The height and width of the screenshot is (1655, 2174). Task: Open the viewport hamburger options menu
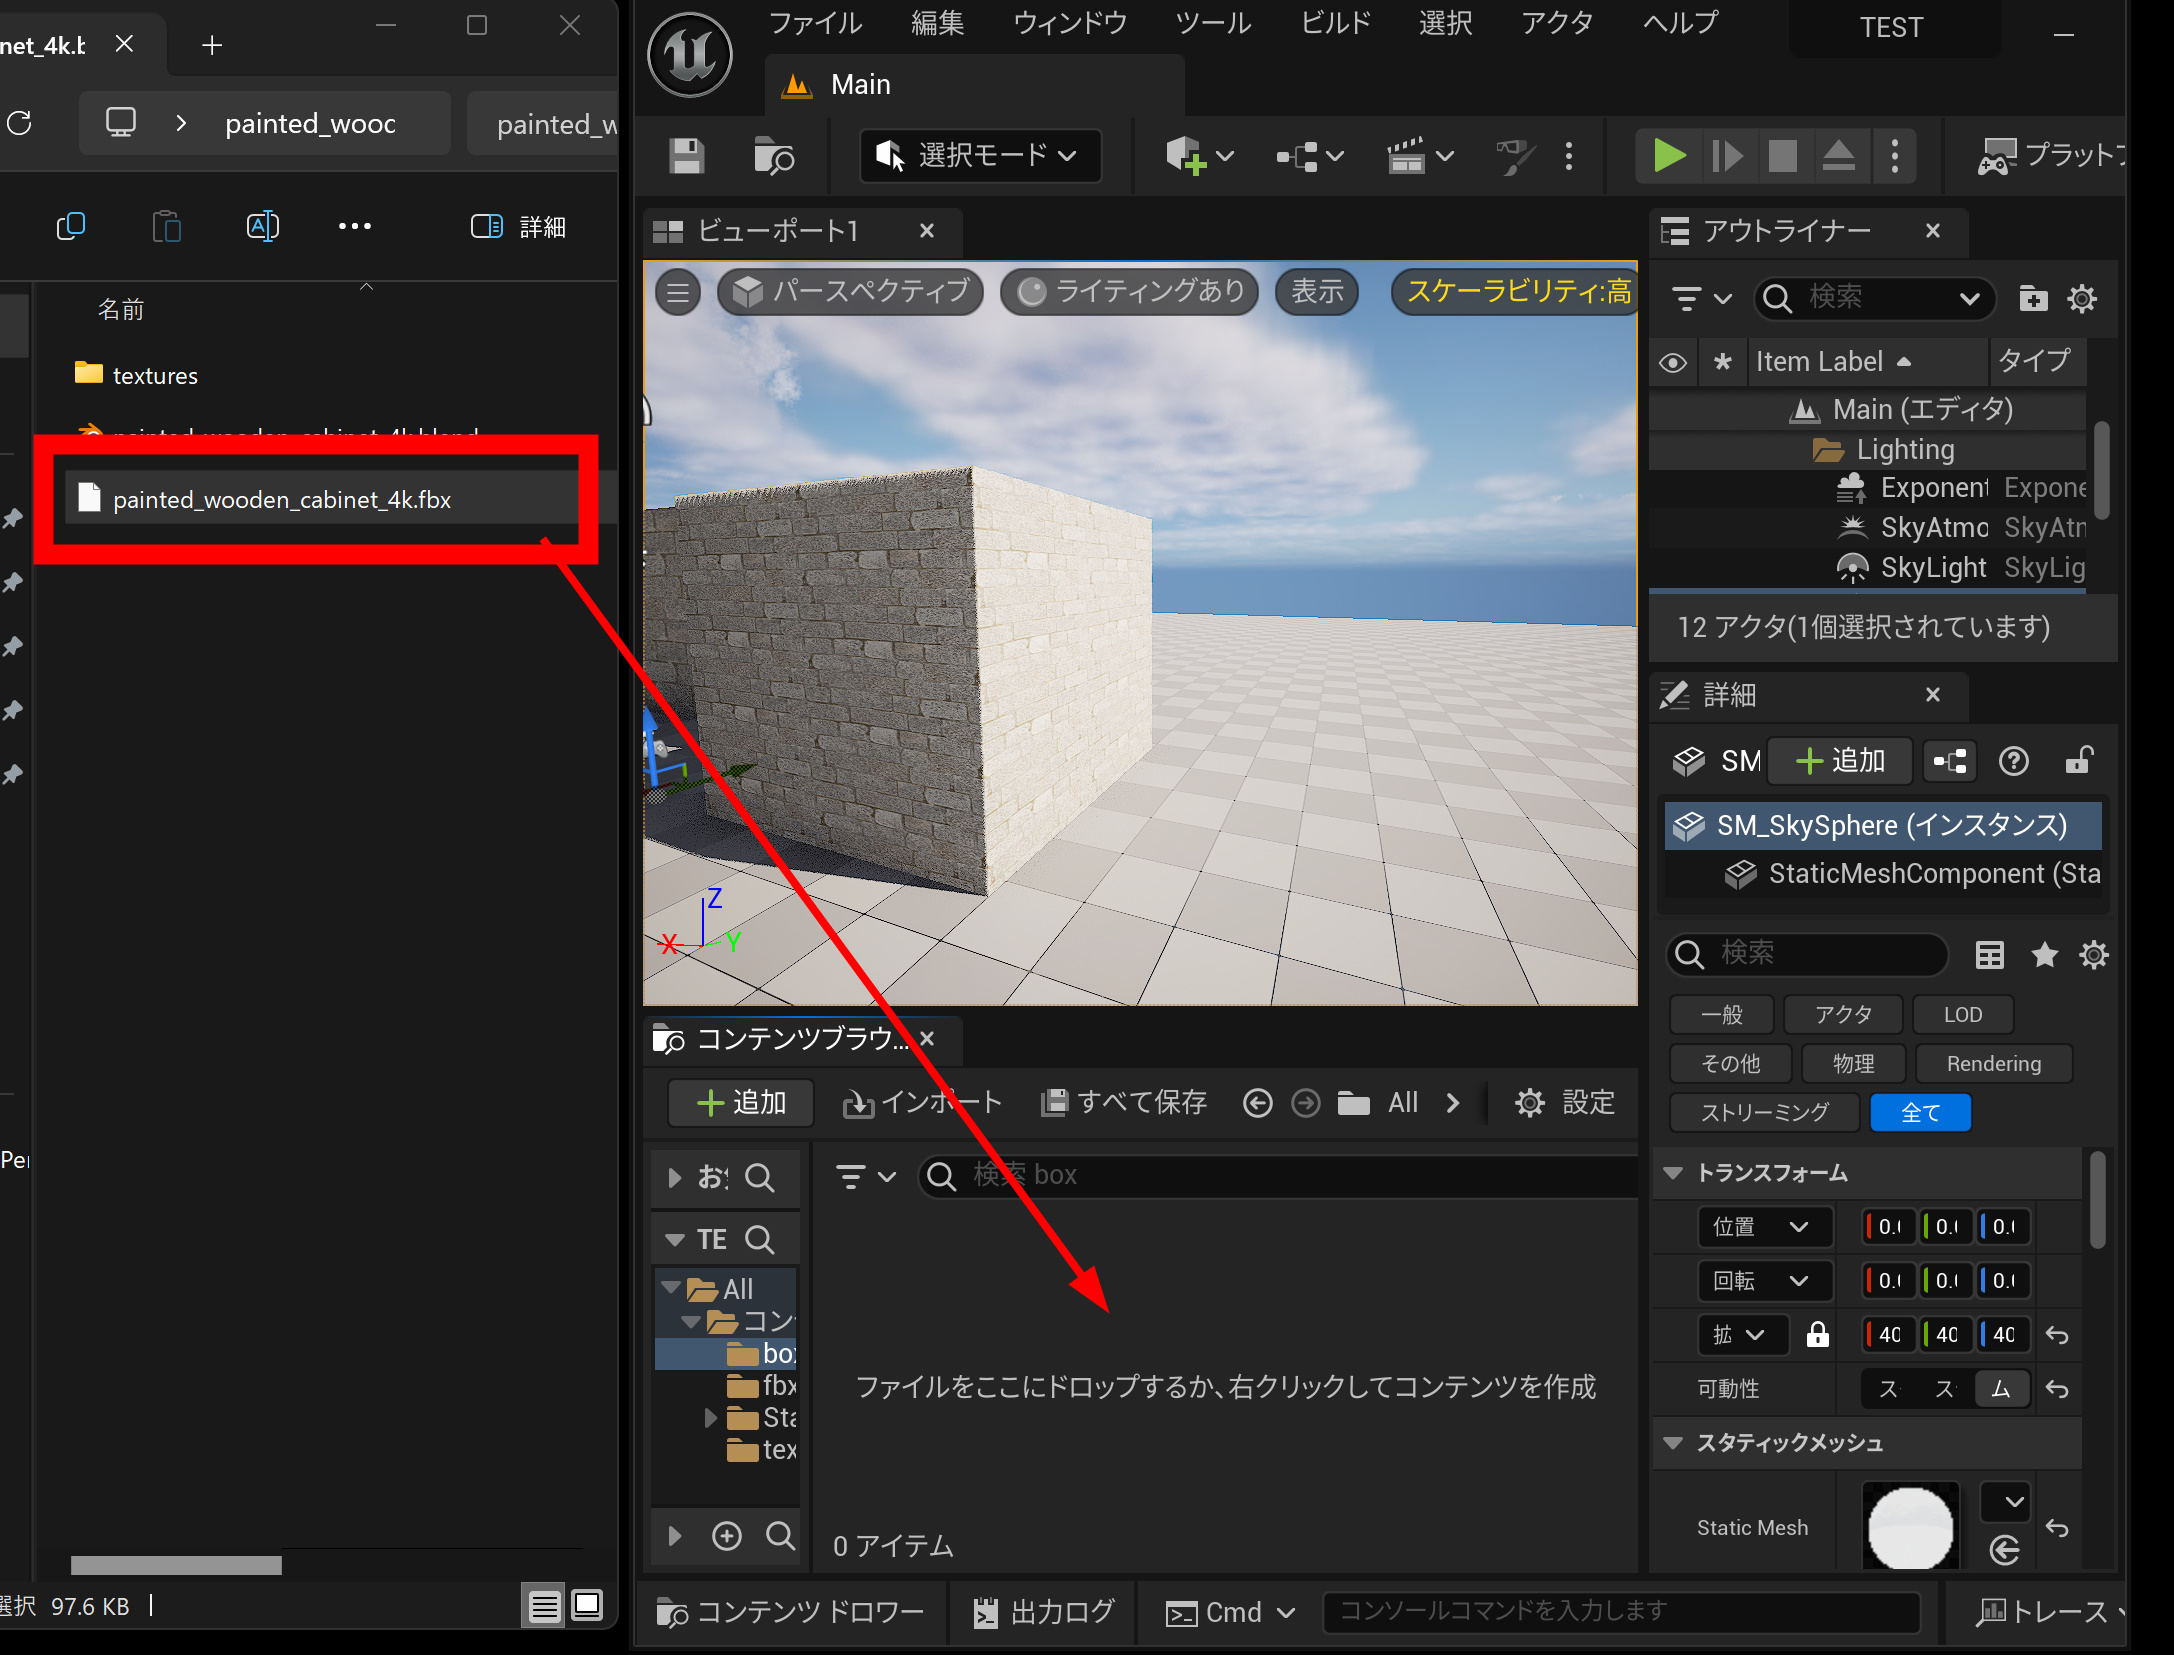point(678,292)
